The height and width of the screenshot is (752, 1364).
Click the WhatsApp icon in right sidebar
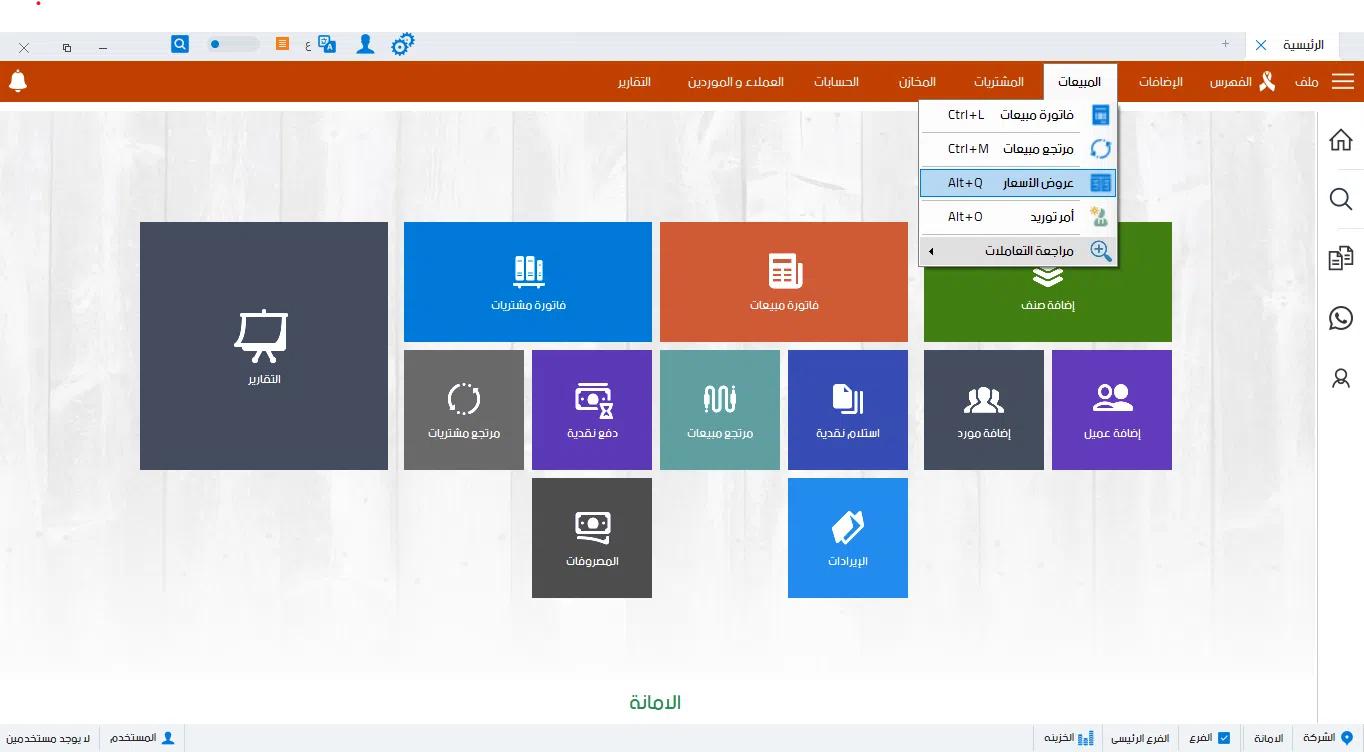pos(1340,318)
